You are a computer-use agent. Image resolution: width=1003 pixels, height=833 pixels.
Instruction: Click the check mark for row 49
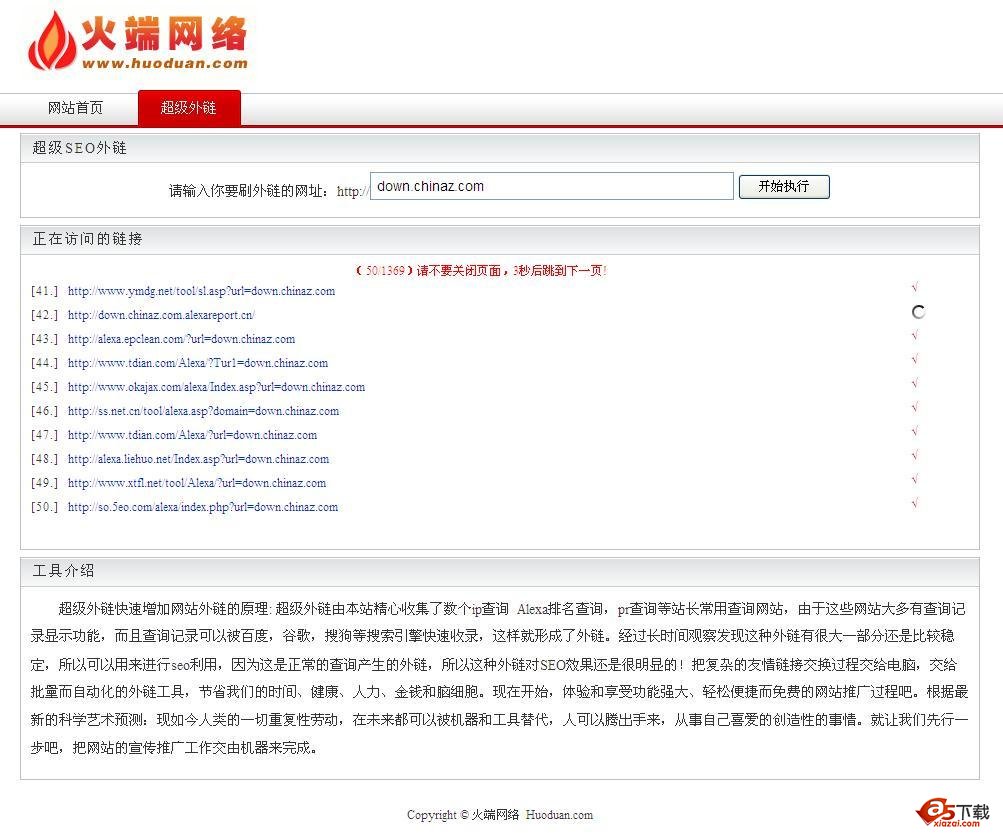tap(915, 479)
